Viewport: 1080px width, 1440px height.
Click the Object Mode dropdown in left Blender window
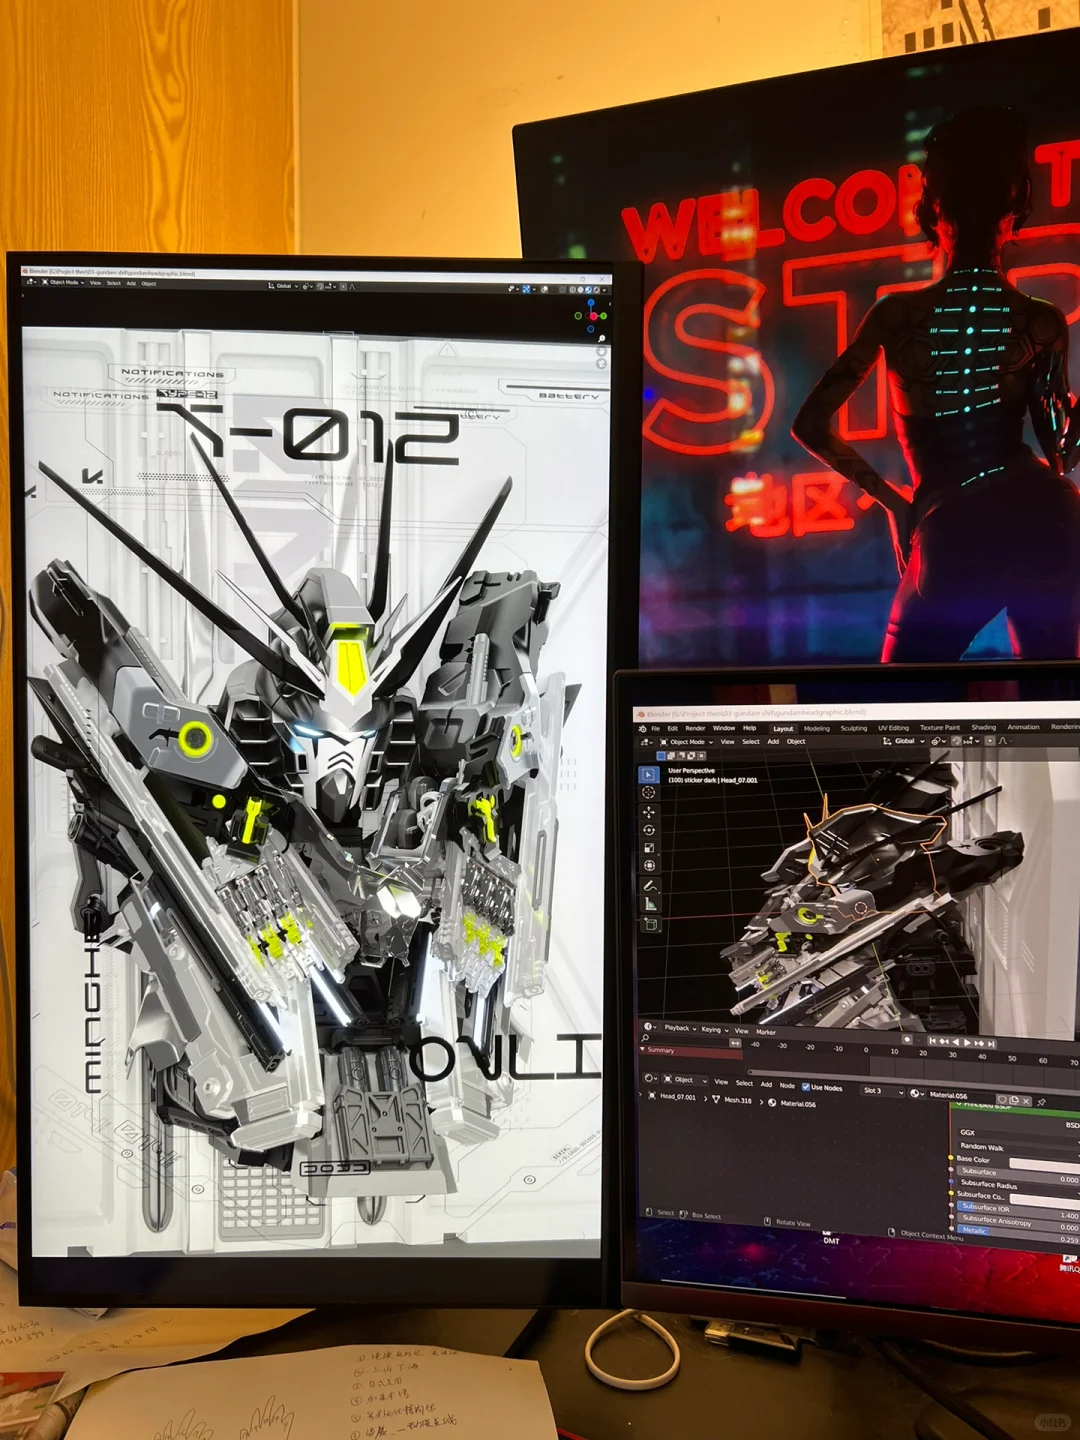click(63, 283)
